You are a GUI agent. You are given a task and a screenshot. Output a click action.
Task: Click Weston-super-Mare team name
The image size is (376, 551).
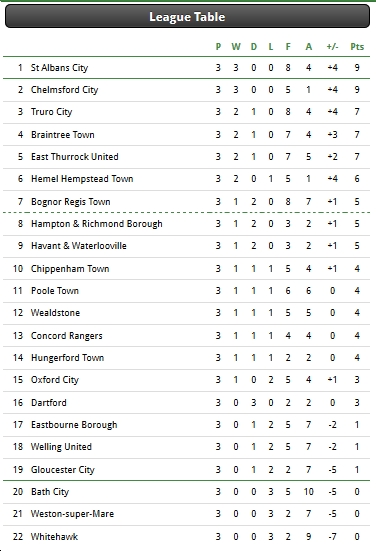coord(72,514)
